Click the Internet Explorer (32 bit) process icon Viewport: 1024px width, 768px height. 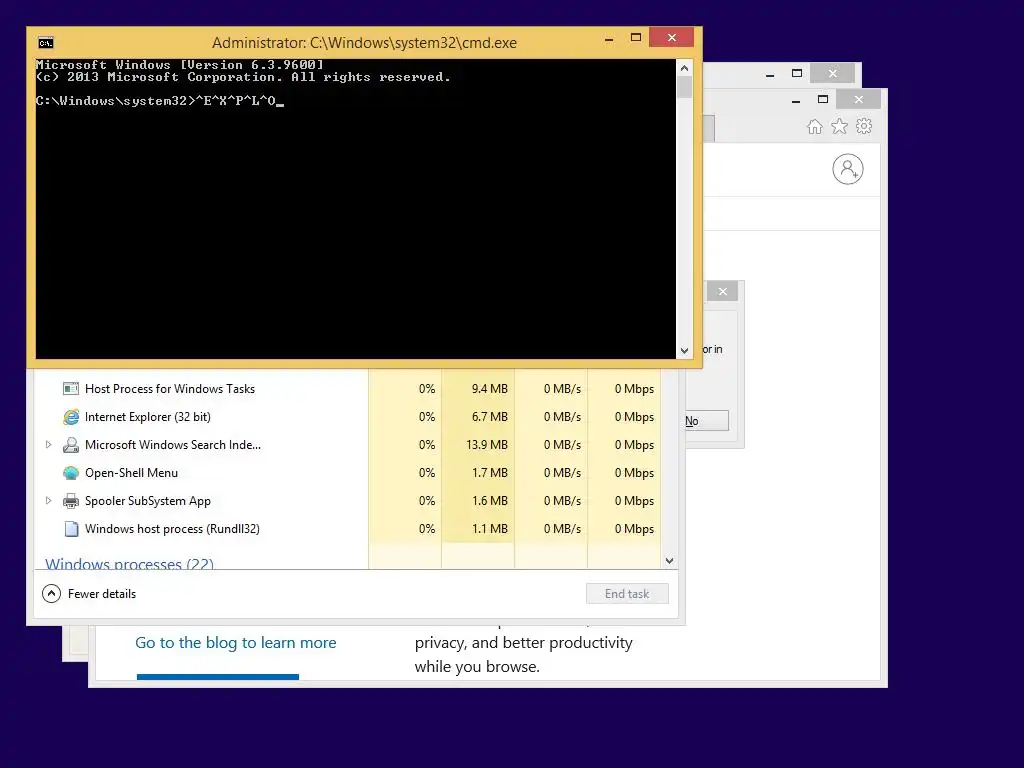click(x=71, y=417)
